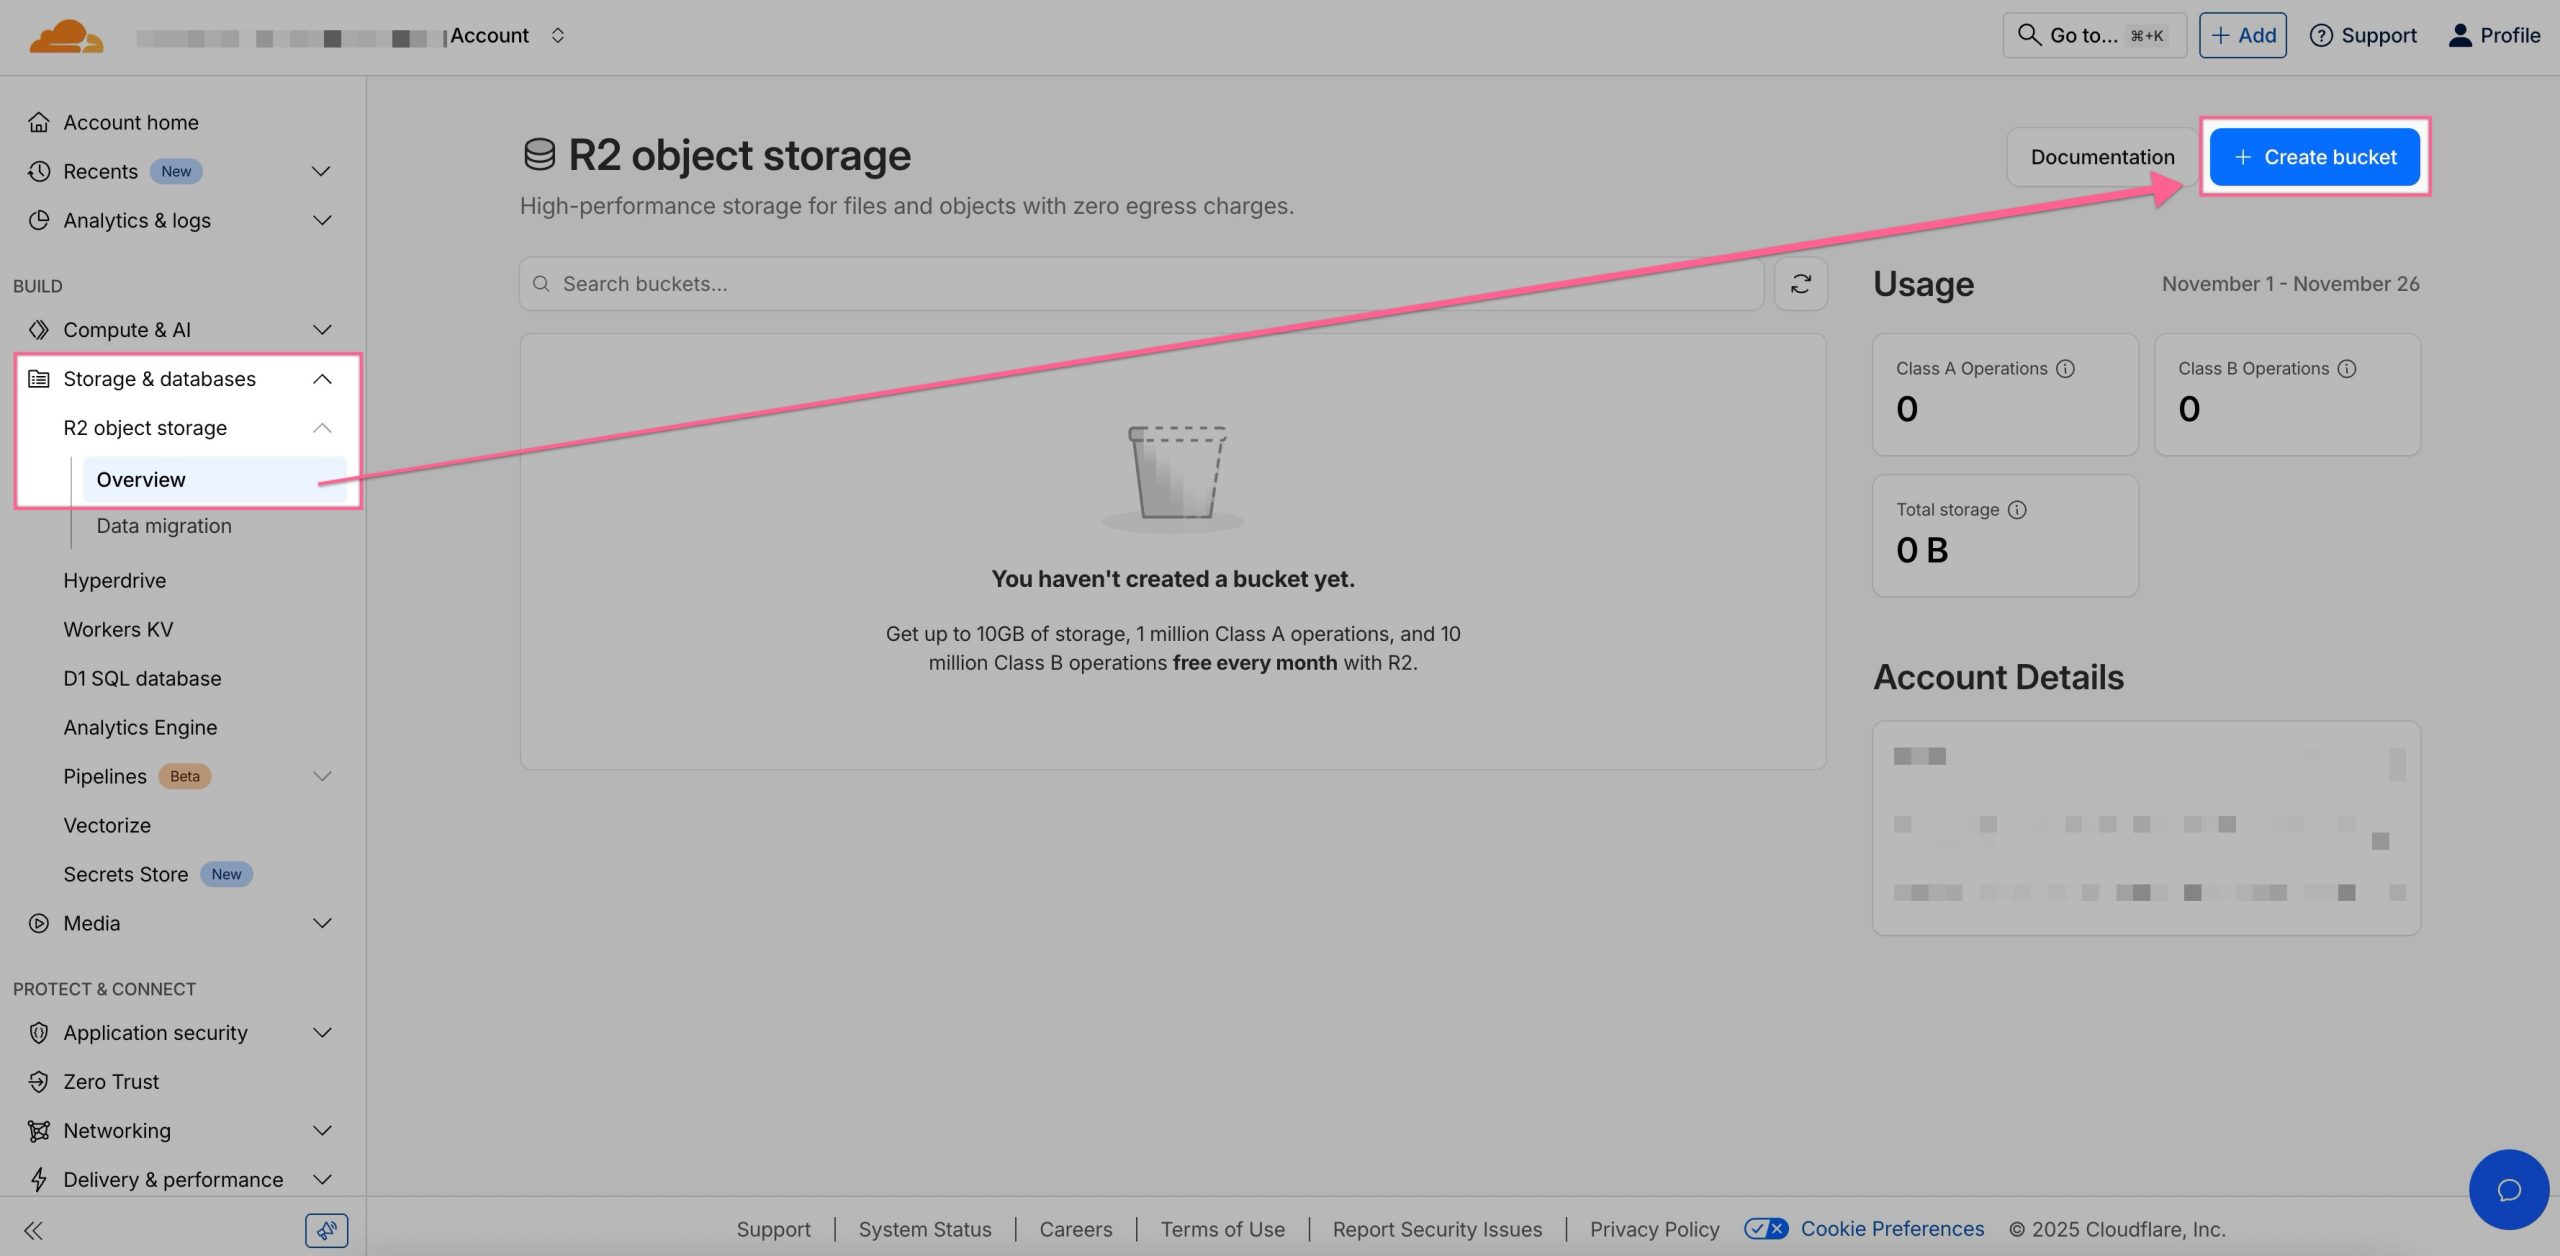Open D1 SQL database

[x=142, y=678]
